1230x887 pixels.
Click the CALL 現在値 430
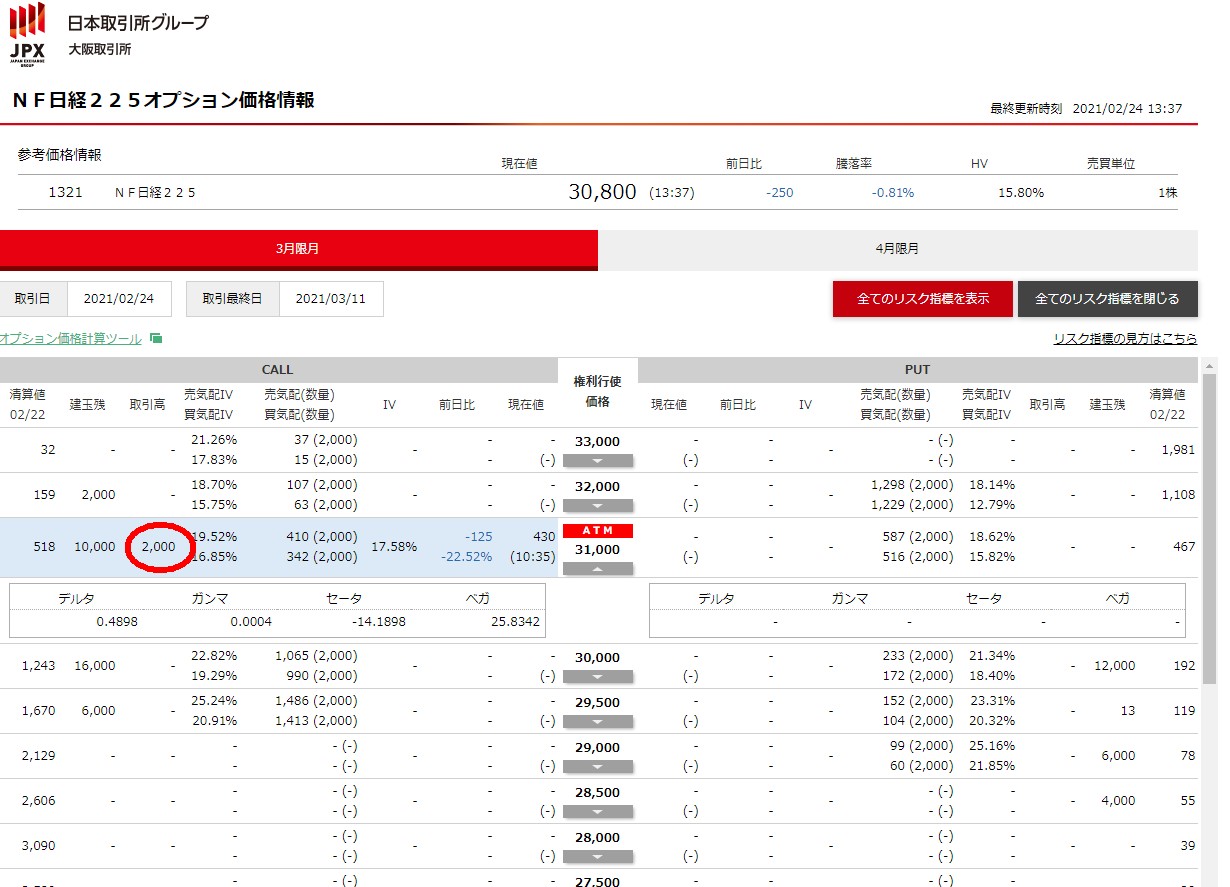tap(544, 537)
